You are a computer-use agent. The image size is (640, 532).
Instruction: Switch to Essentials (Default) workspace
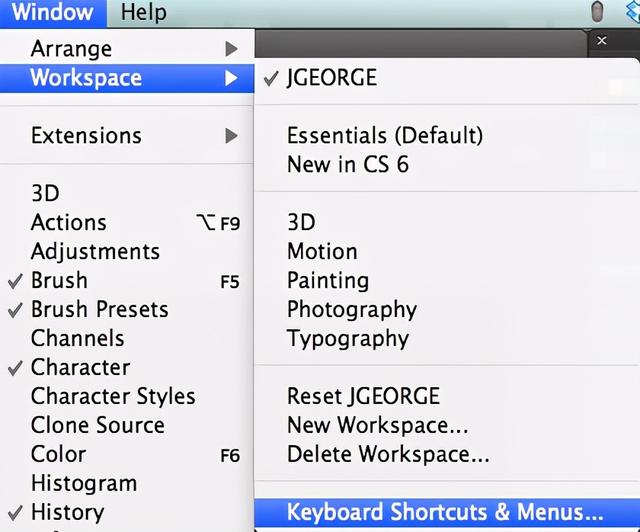[385, 136]
